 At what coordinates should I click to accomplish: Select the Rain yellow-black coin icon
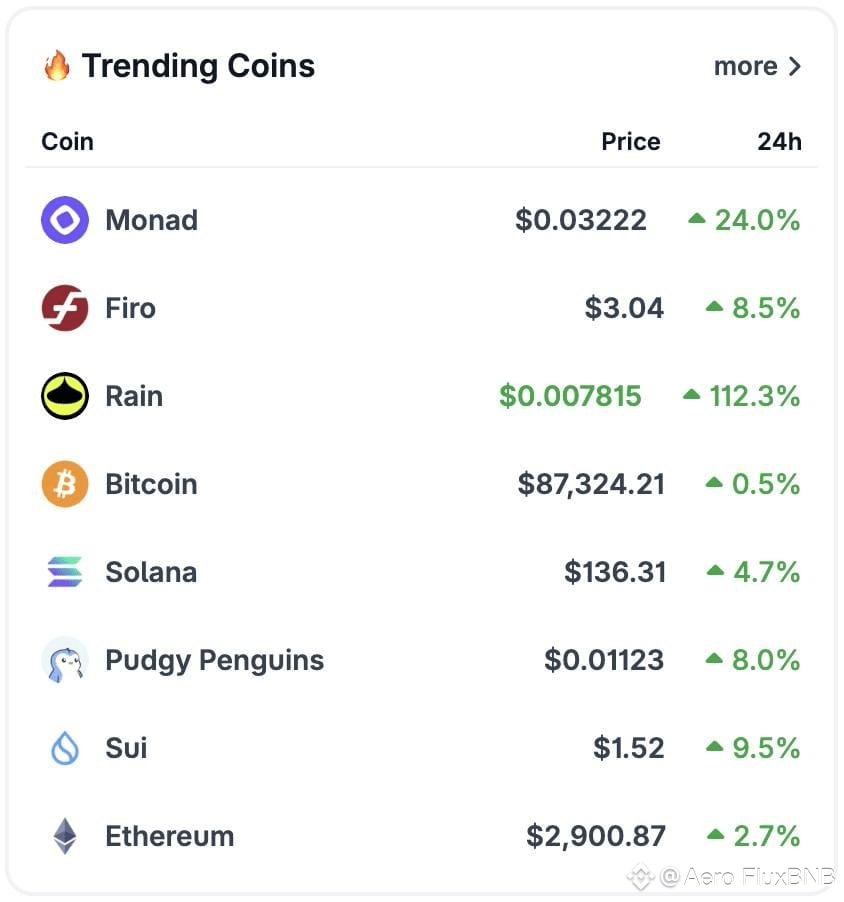tap(65, 396)
